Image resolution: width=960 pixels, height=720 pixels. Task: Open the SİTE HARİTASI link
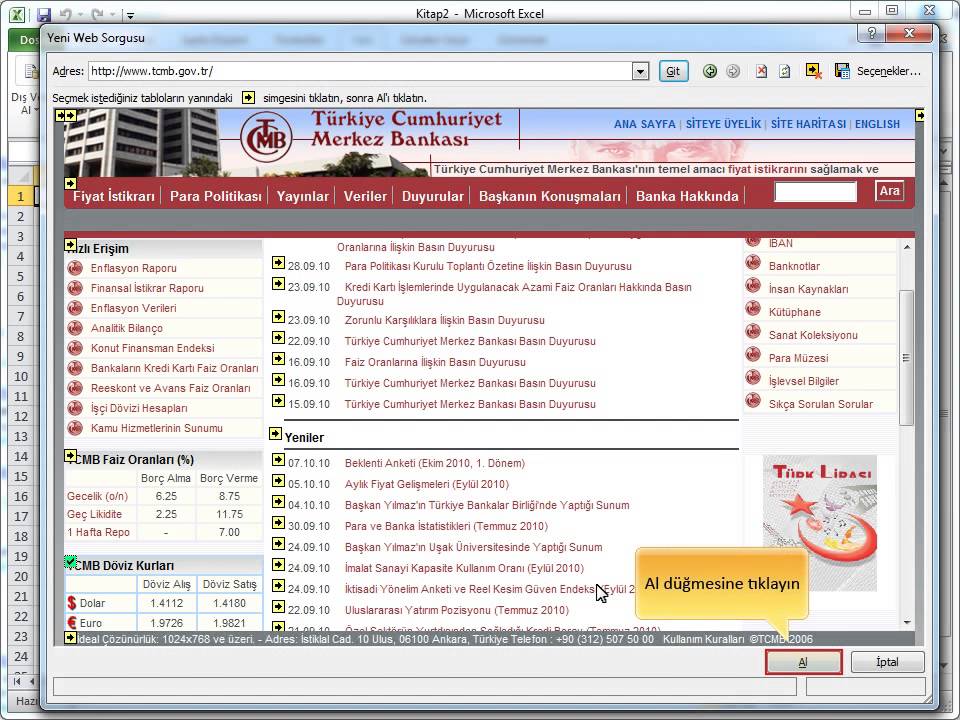(808, 124)
